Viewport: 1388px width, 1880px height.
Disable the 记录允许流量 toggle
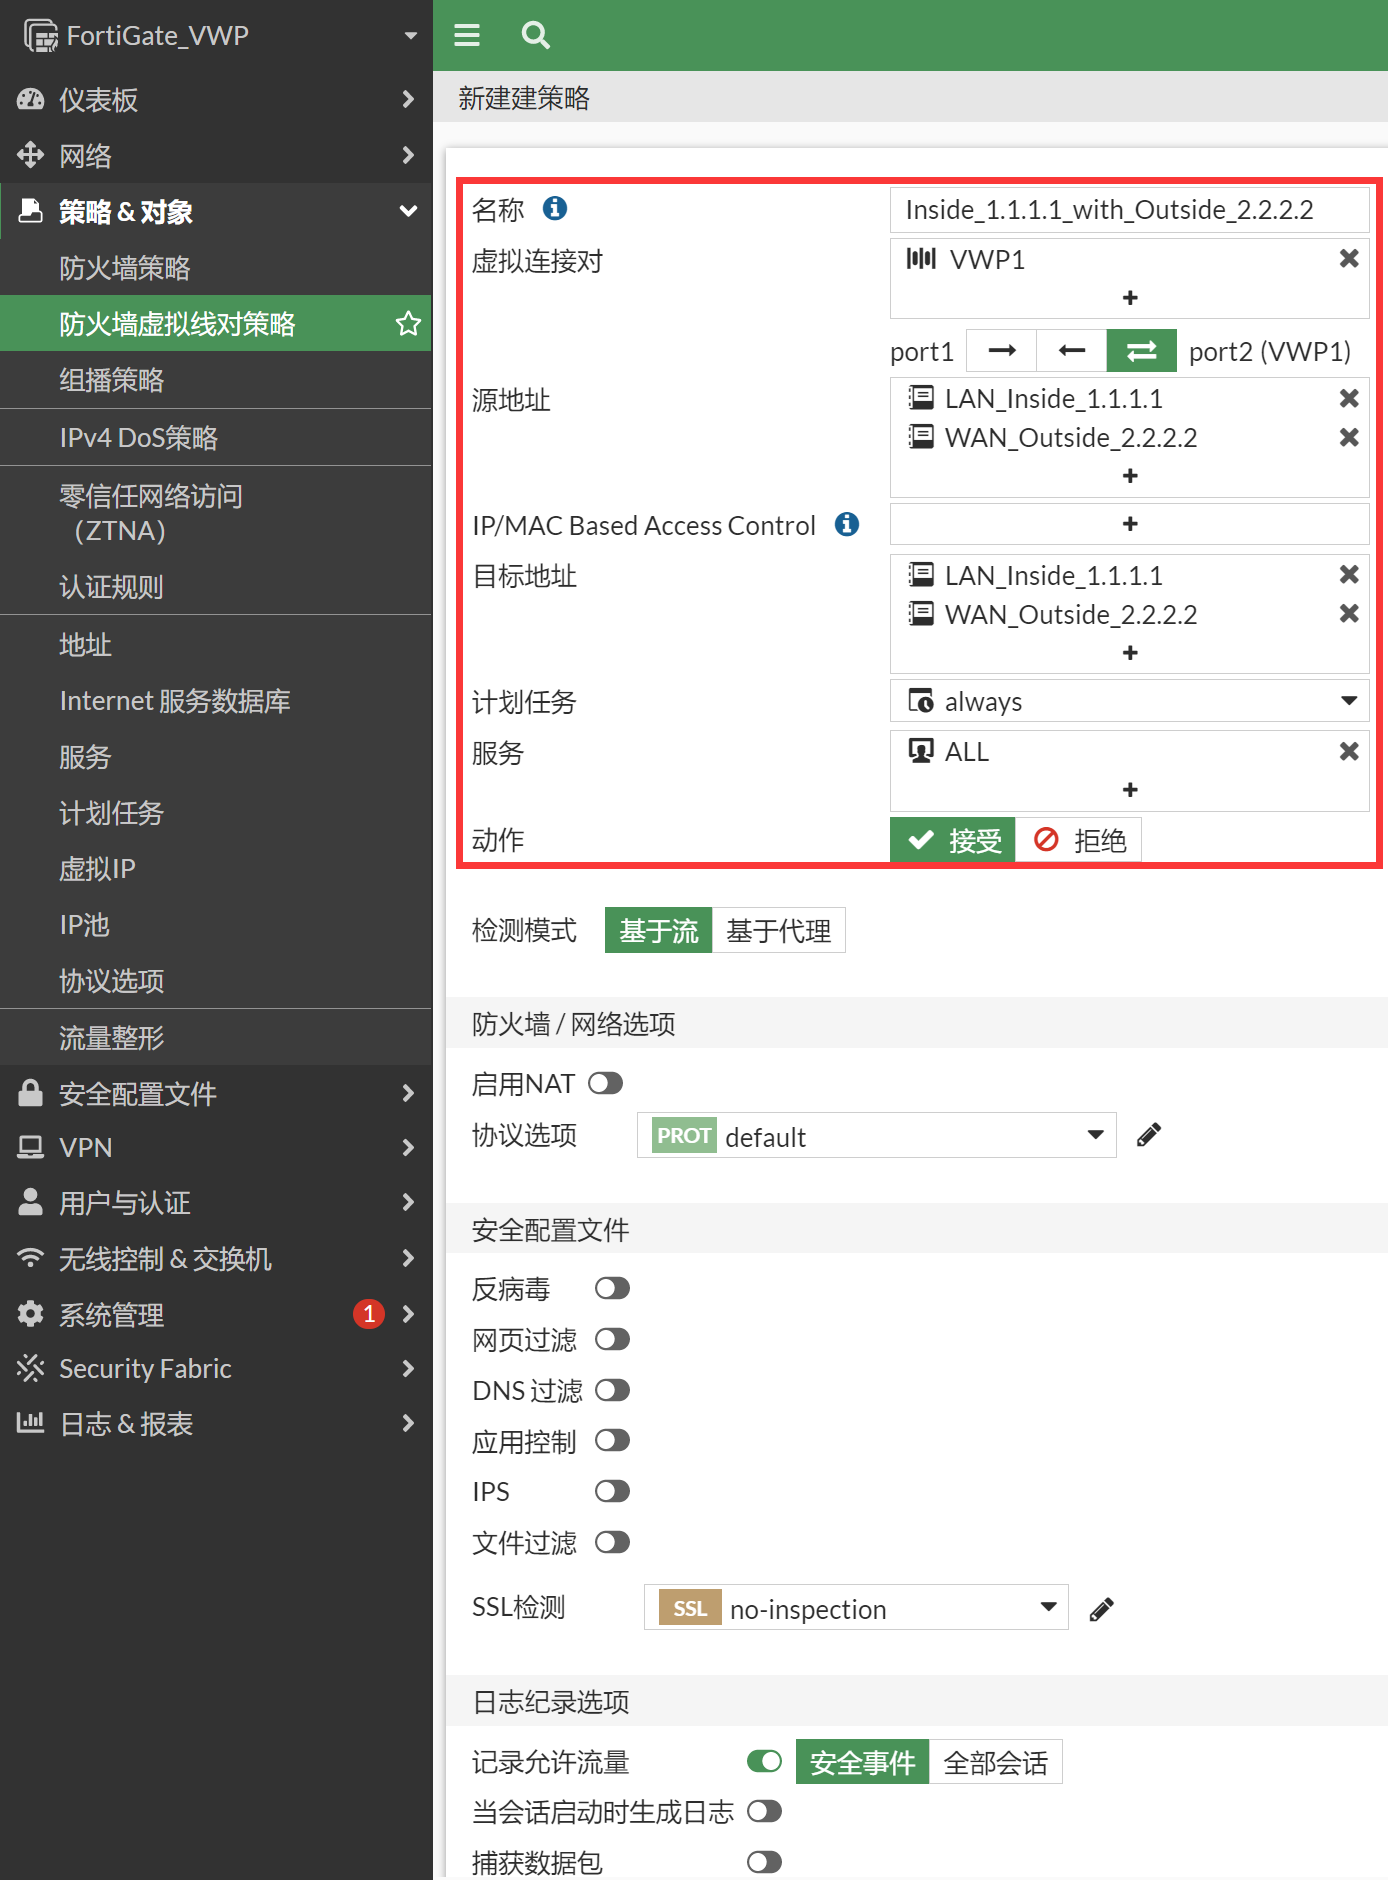pyautogui.click(x=764, y=1762)
